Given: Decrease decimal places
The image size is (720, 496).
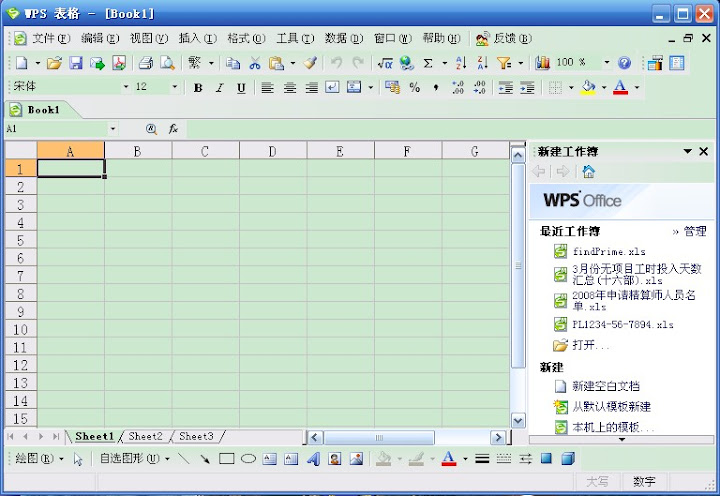Looking at the screenshot, I should [x=479, y=87].
